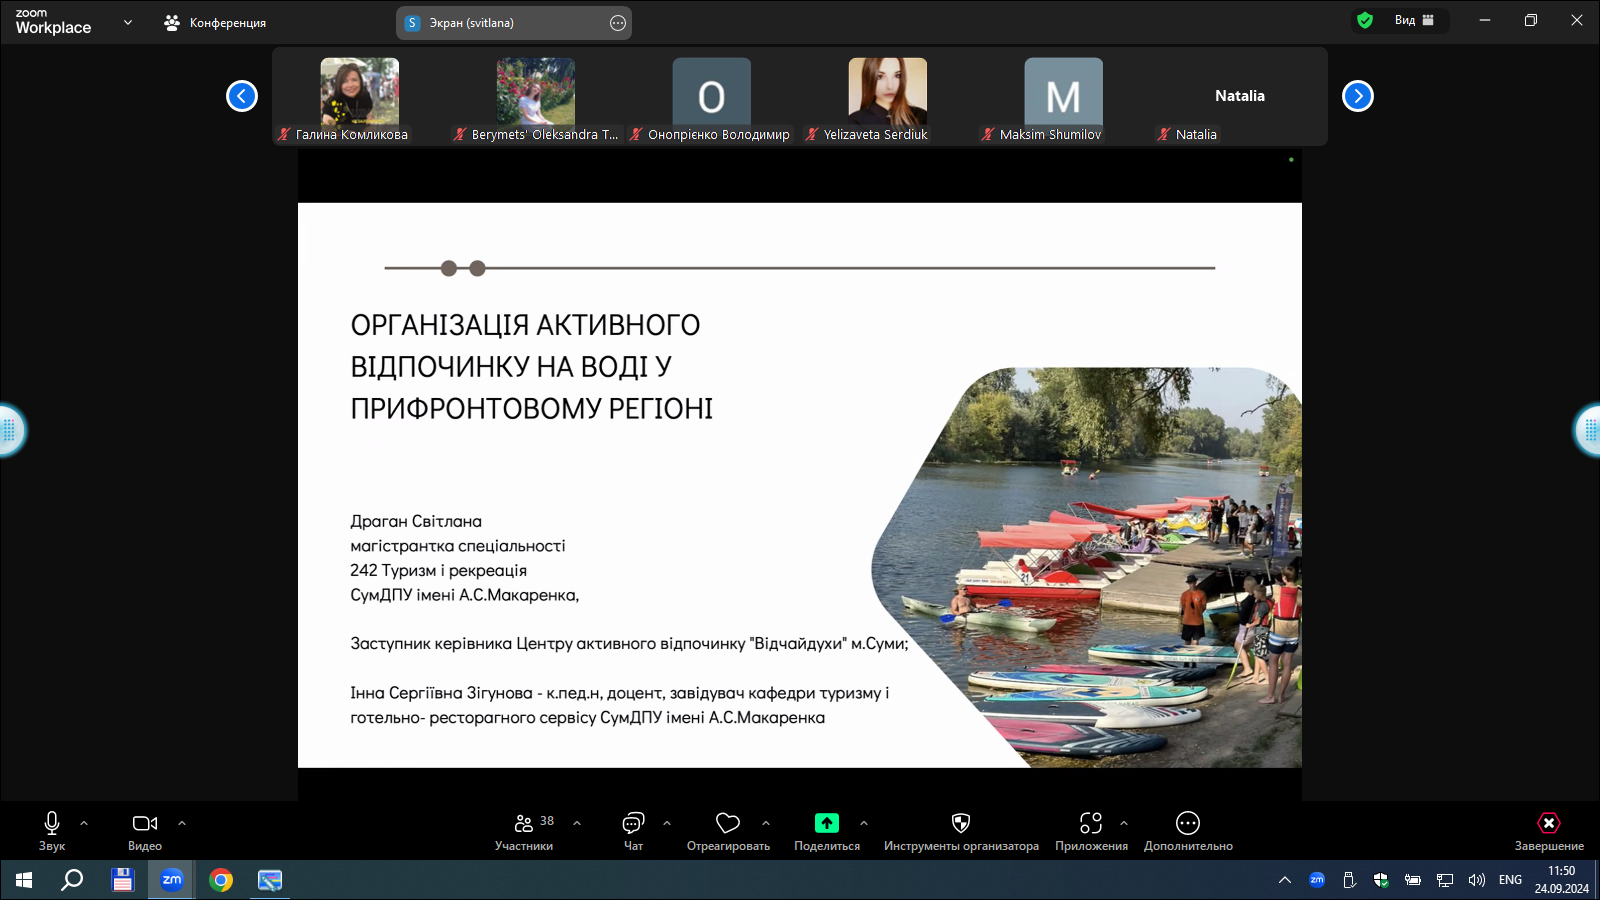Open the Приложения apps icon
Viewport: 1600px width, 900px height.
tap(1090, 823)
